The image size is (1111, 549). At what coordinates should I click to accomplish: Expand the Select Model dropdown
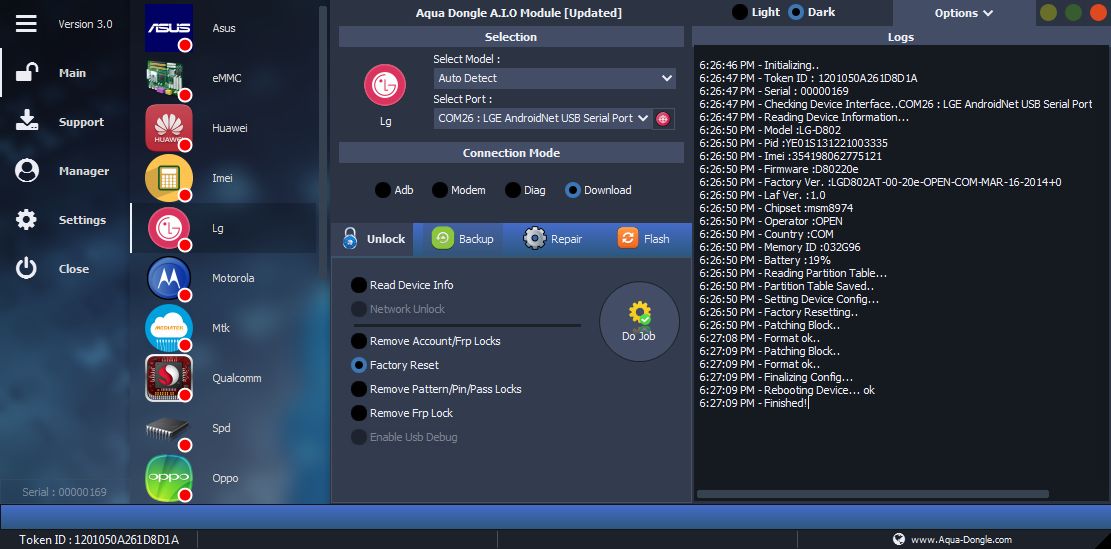[x=555, y=78]
